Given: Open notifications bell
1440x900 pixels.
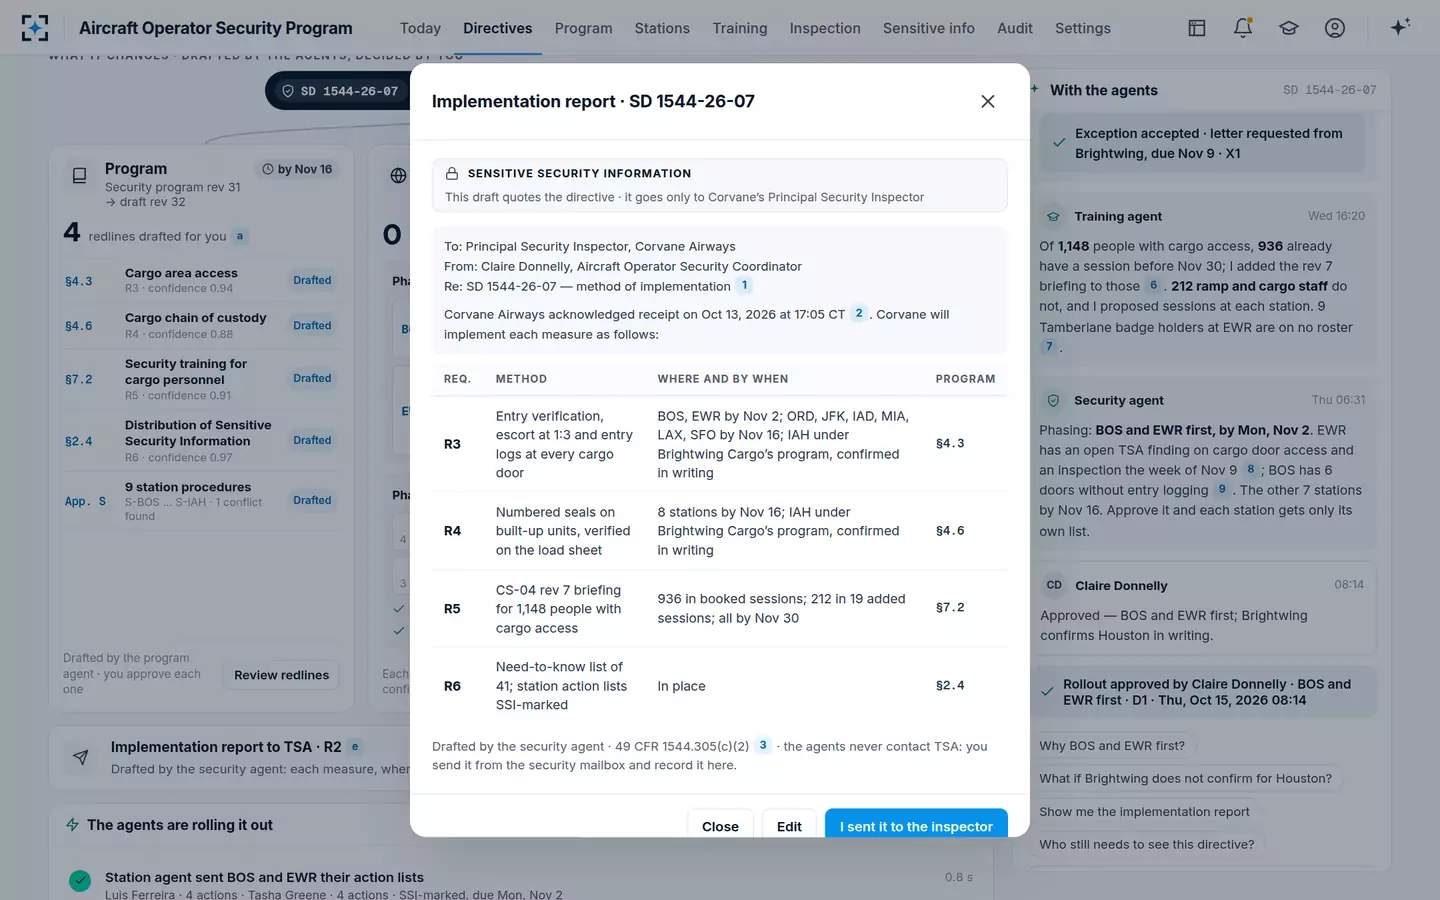Looking at the screenshot, I should (x=1243, y=28).
